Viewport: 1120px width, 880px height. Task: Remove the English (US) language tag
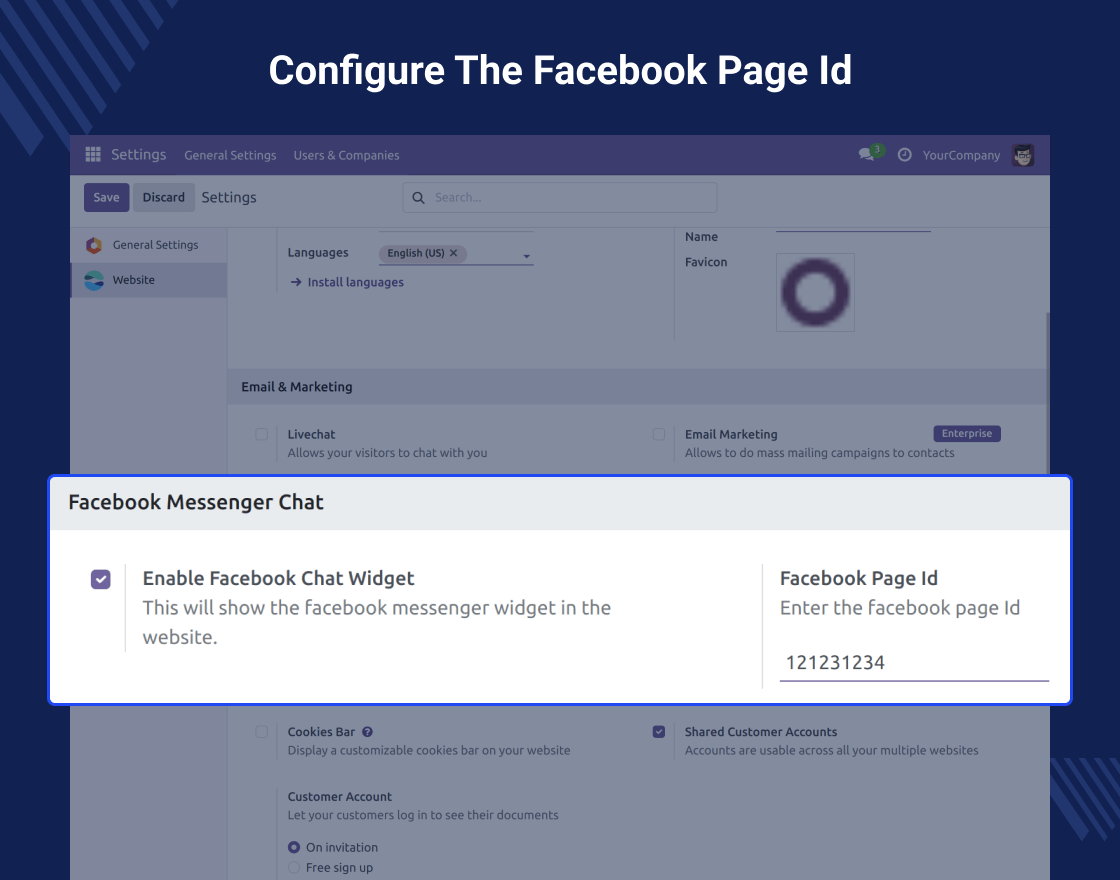[453, 253]
